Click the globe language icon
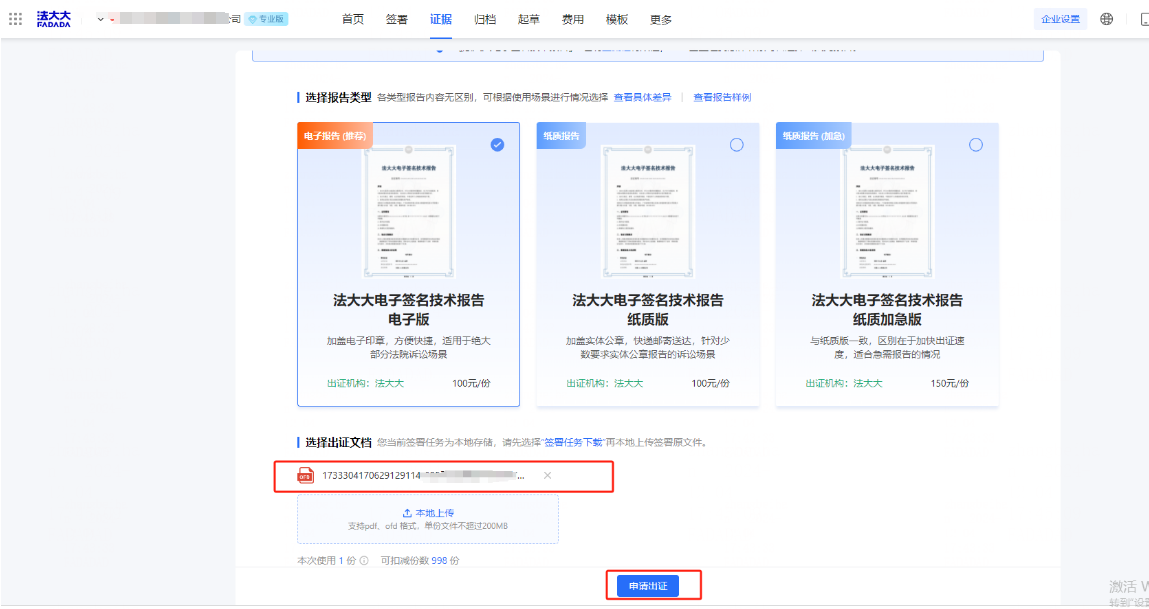The height and width of the screenshot is (609, 1149). (1106, 19)
